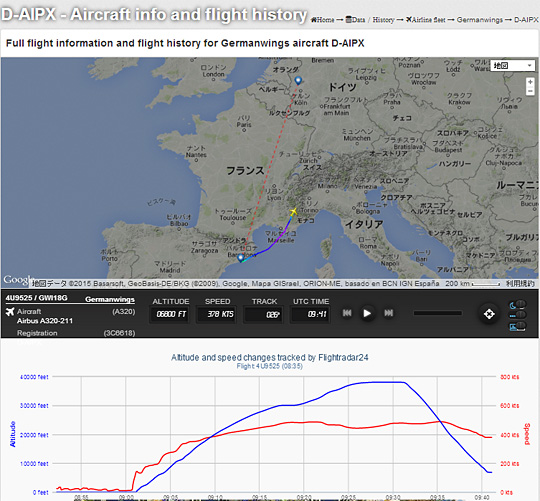Screen dimensions: 540x501
Task: Zoom out the map with minus
Action: click(530, 91)
